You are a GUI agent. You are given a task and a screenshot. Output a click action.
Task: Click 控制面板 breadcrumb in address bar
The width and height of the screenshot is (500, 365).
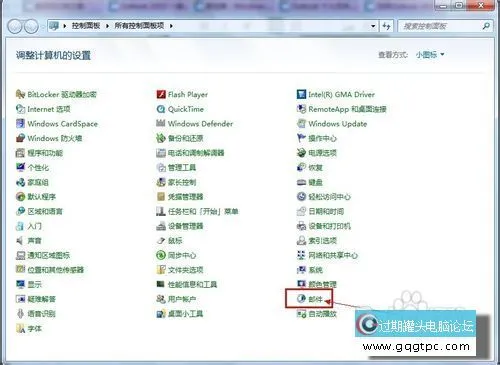86,26
